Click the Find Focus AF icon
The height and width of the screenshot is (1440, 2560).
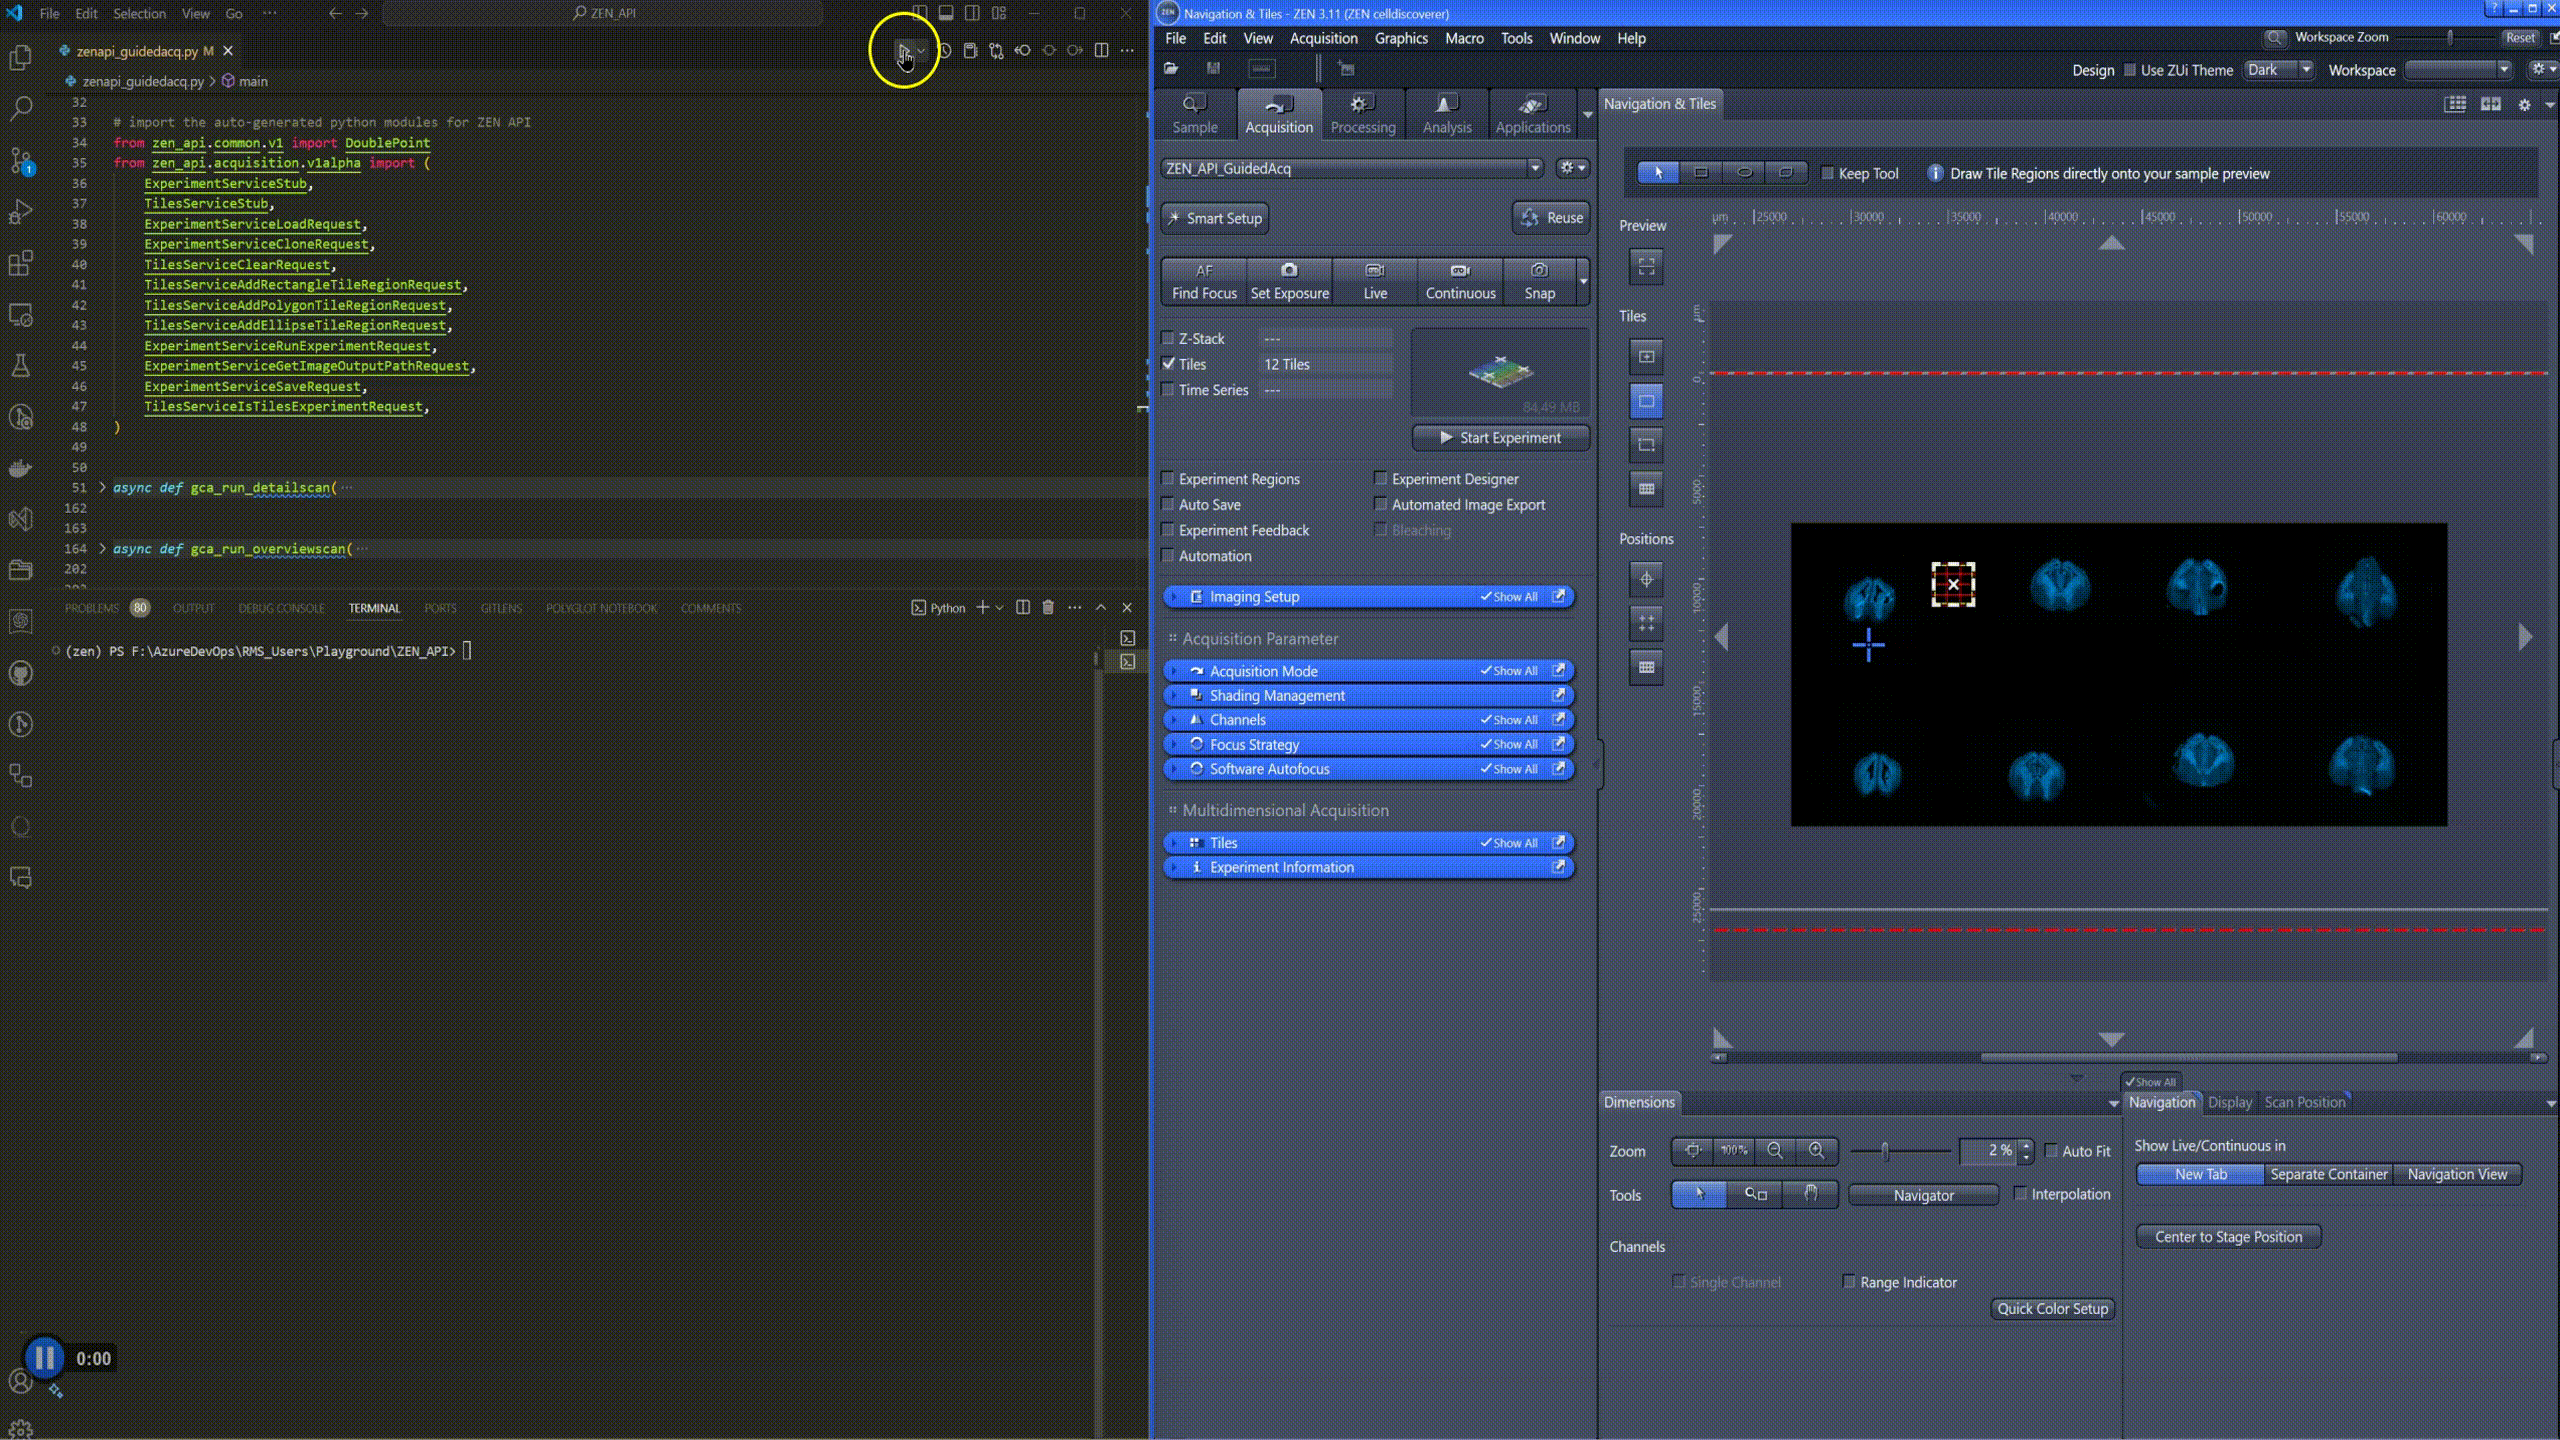pyautogui.click(x=1203, y=271)
